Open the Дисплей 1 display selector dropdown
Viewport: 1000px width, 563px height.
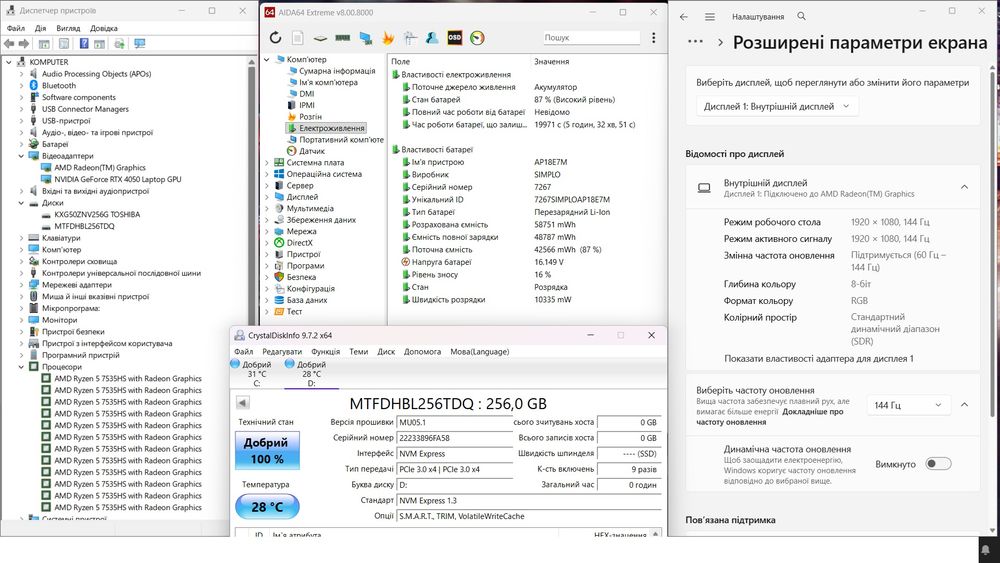776,106
